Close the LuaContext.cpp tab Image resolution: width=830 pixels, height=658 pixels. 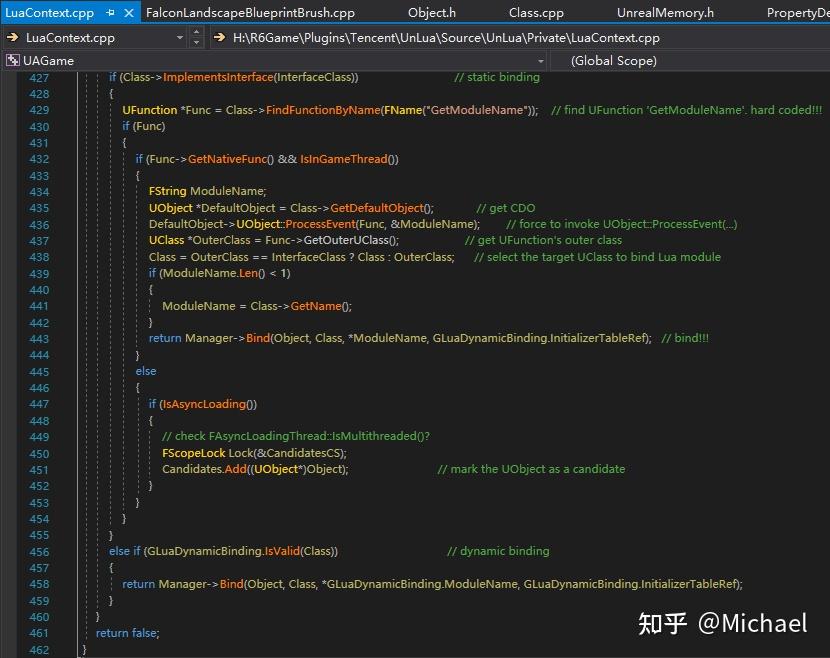tap(129, 13)
